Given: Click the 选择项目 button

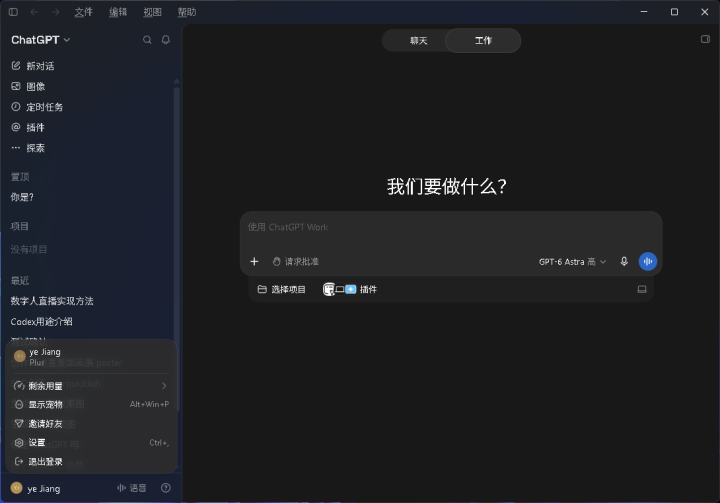Looking at the screenshot, I should tap(281, 289).
